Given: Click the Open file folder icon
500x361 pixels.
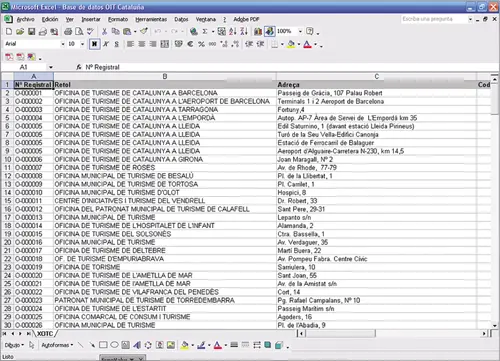Looking at the screenshot, I should pos(20,32).
